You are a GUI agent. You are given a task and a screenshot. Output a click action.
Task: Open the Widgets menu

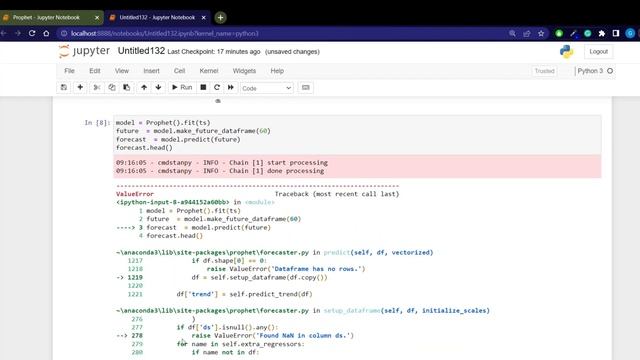(x=244, y=71)
